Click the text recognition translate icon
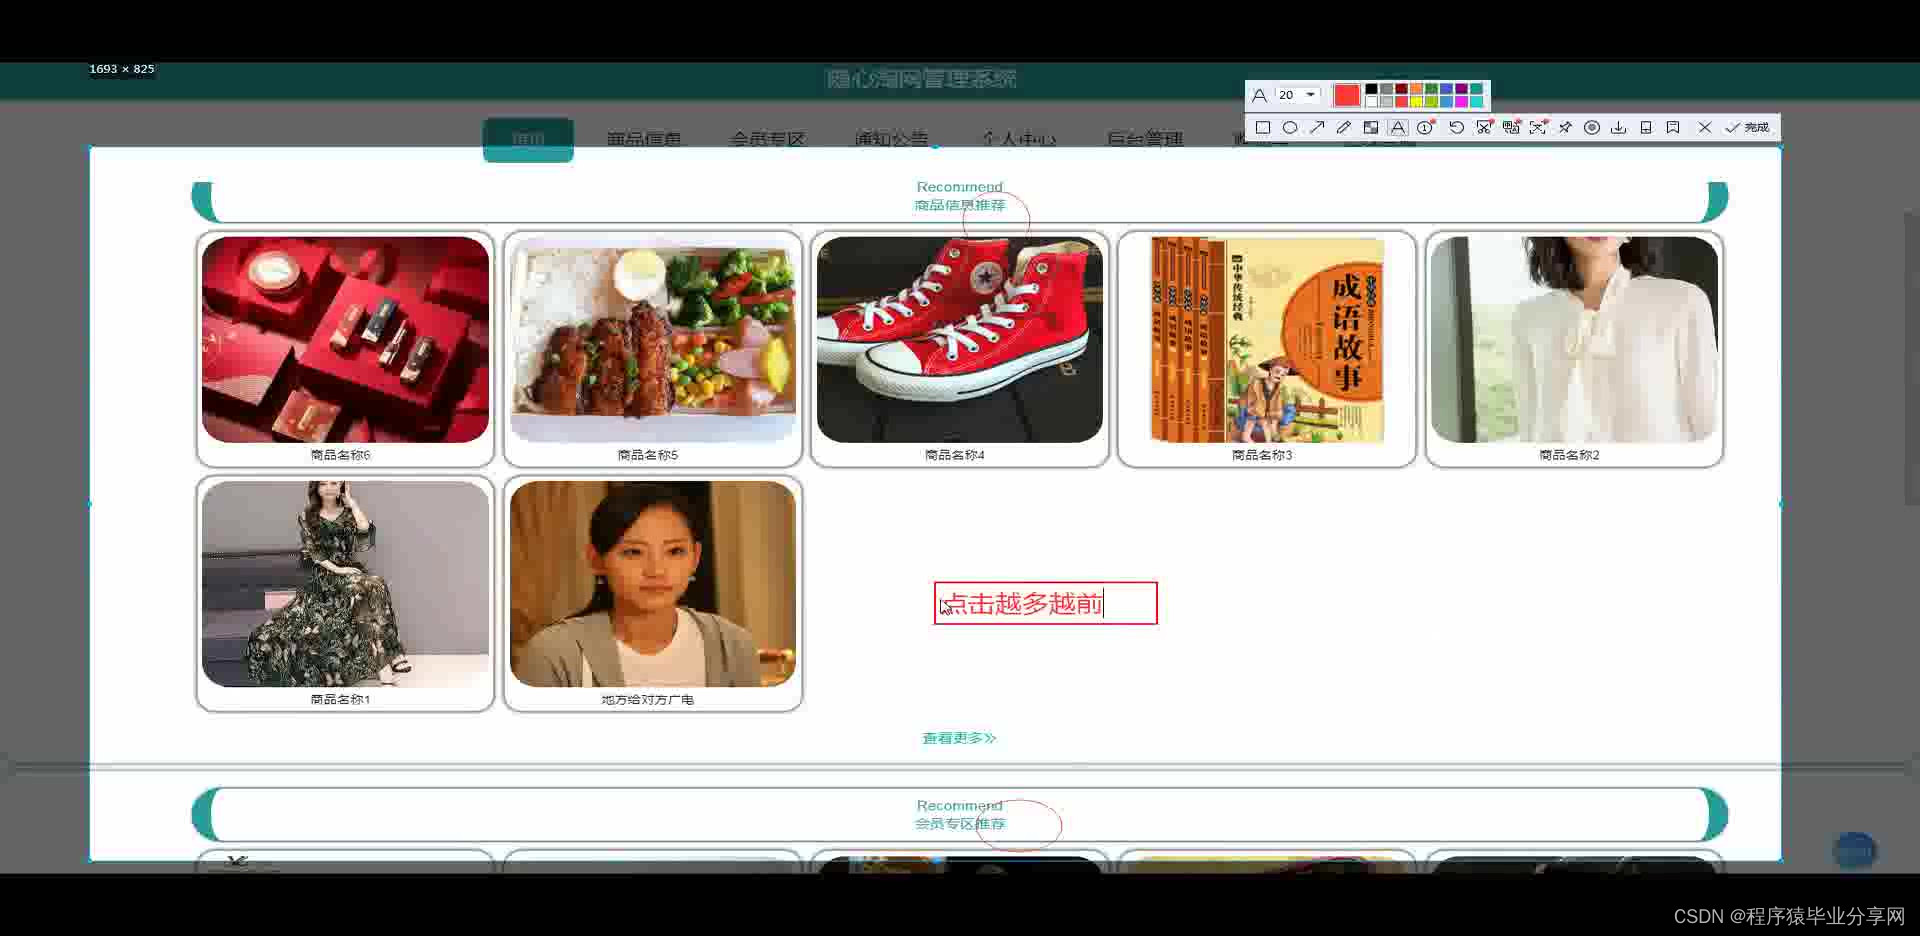 (x=1511, y=128)
